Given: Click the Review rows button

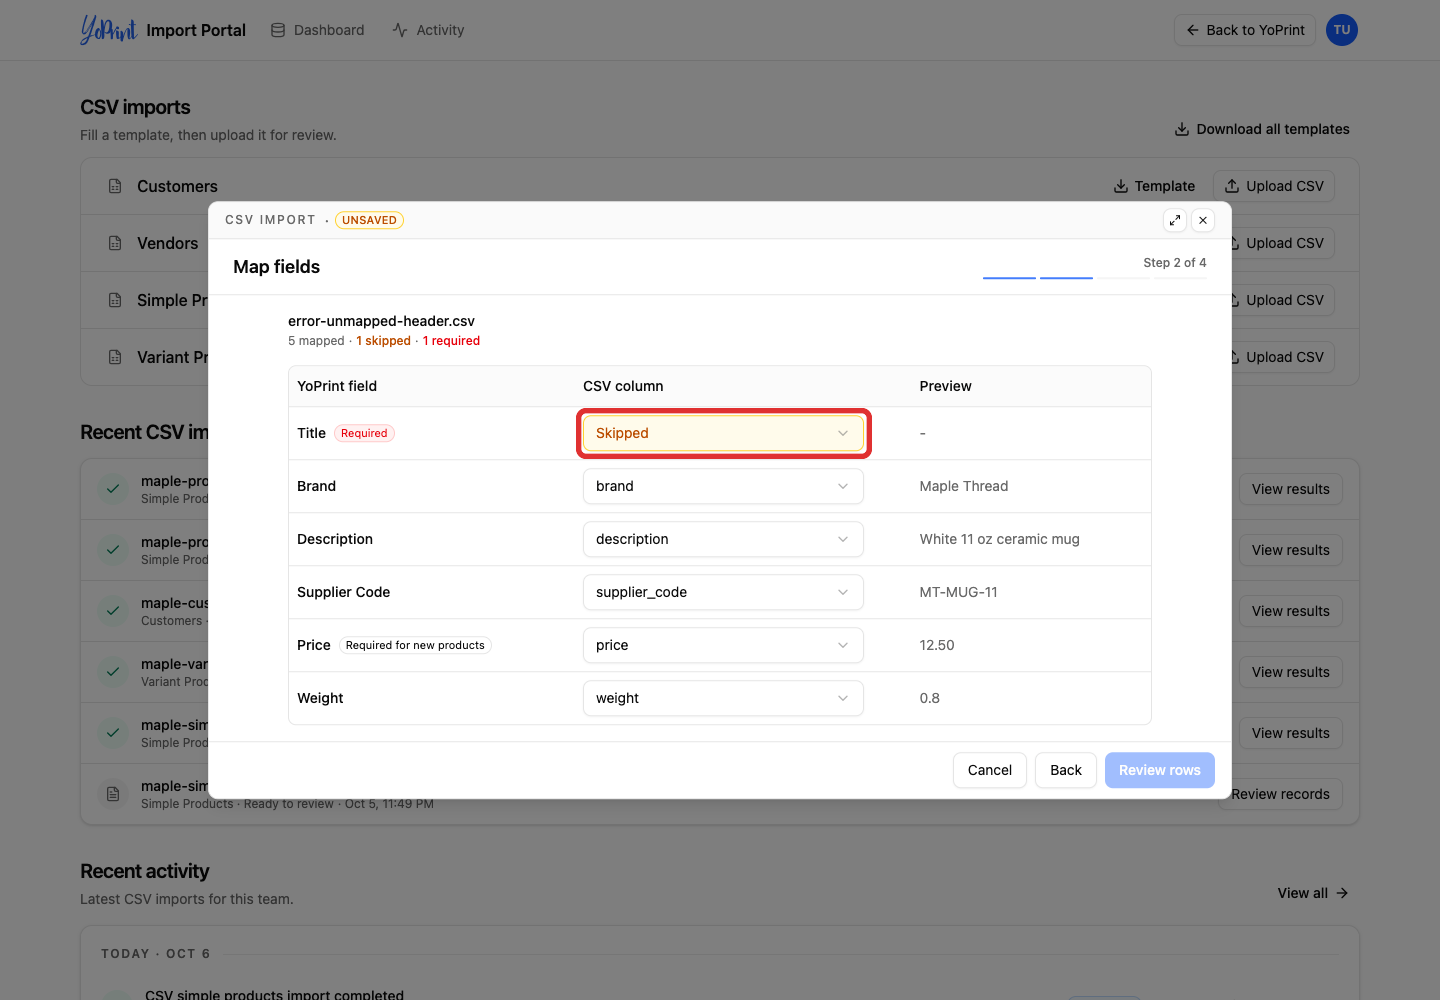Looking at the screenshot, I should pyautogui.click(x=1160, y=770).
